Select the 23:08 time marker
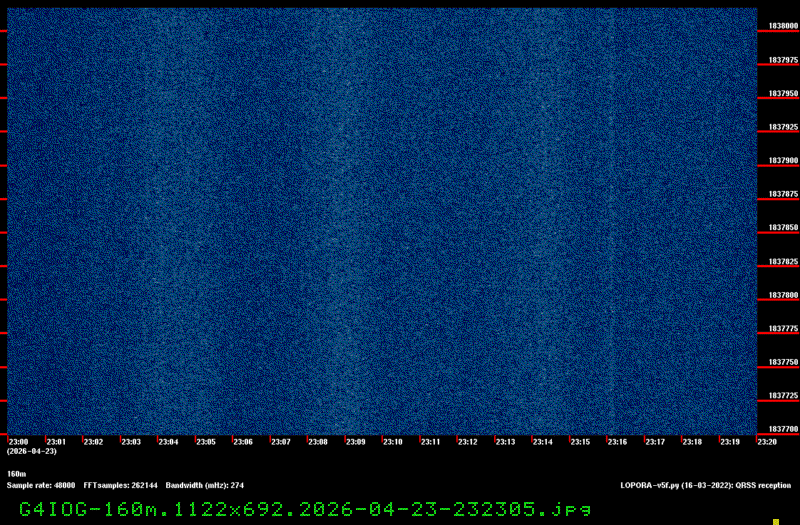The image size is (800, 525). [318, 442]
